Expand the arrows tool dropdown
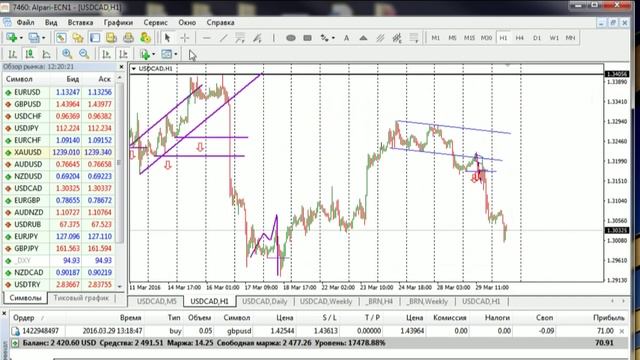640x360 pixels. [x=333, y=38]
